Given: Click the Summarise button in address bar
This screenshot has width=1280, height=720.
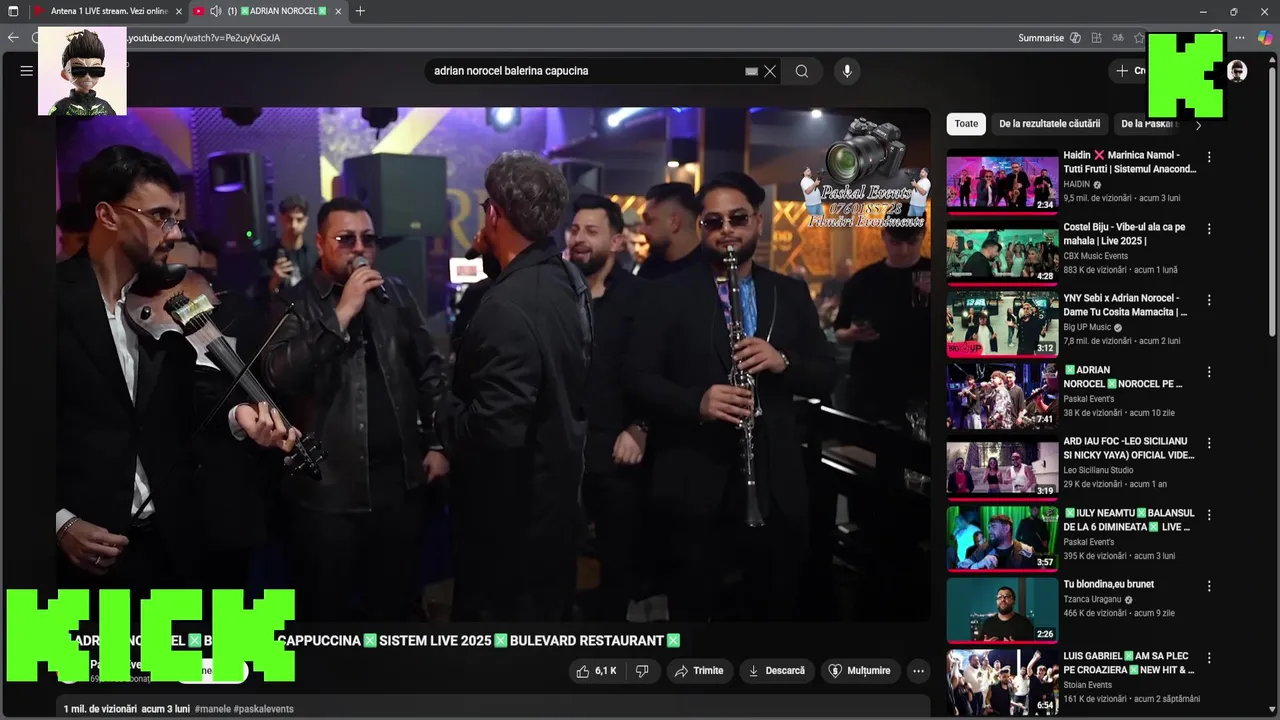Looking at the screenshot, I should pos(1041,38).
